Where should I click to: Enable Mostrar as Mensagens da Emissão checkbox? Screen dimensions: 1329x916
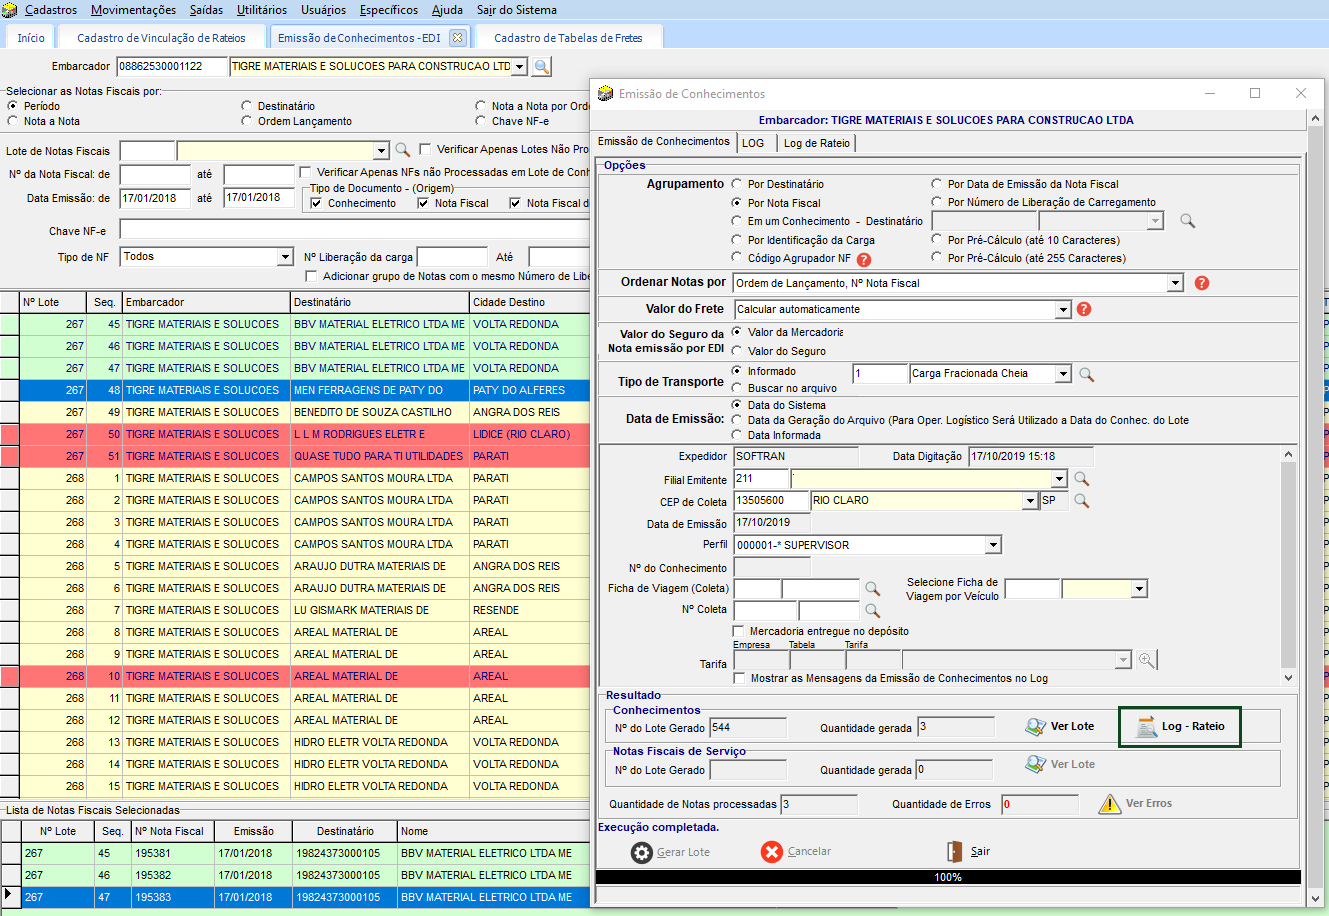click(x=739, y=678)
